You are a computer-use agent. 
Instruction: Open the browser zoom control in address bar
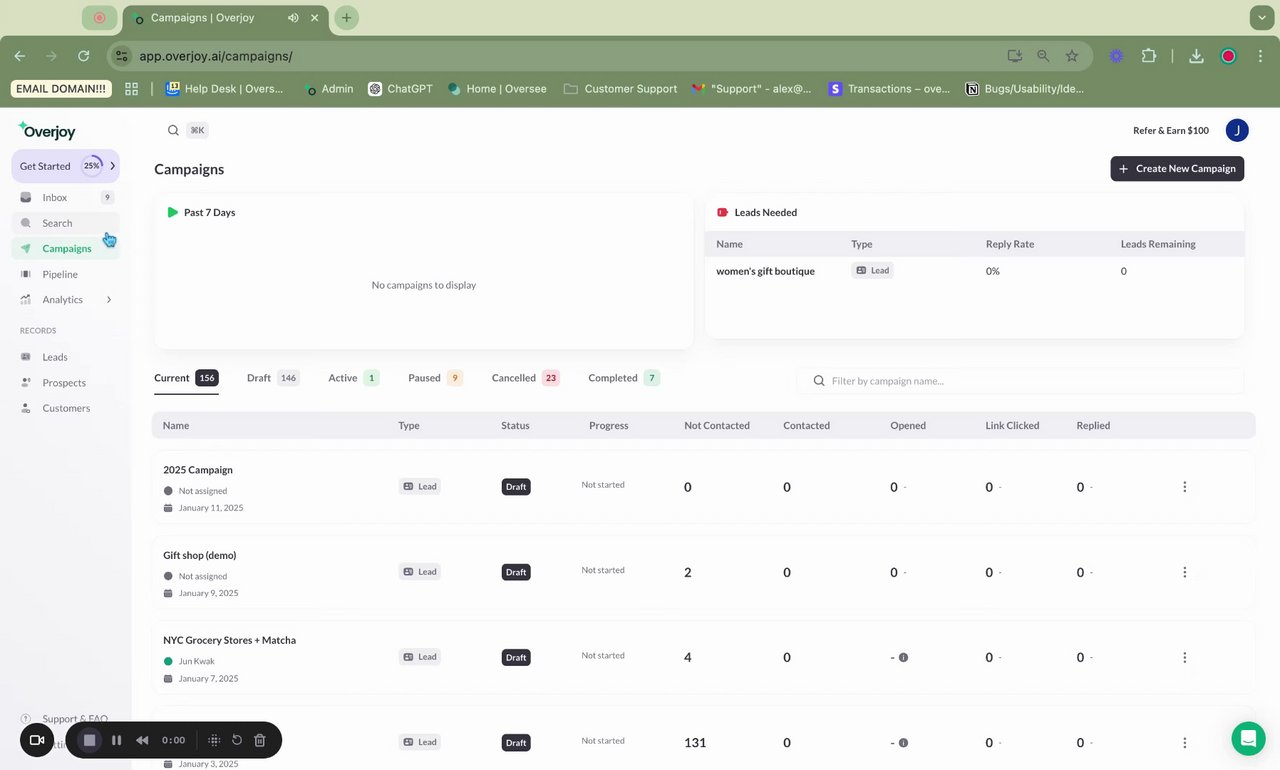click(x=1043, y=56)
